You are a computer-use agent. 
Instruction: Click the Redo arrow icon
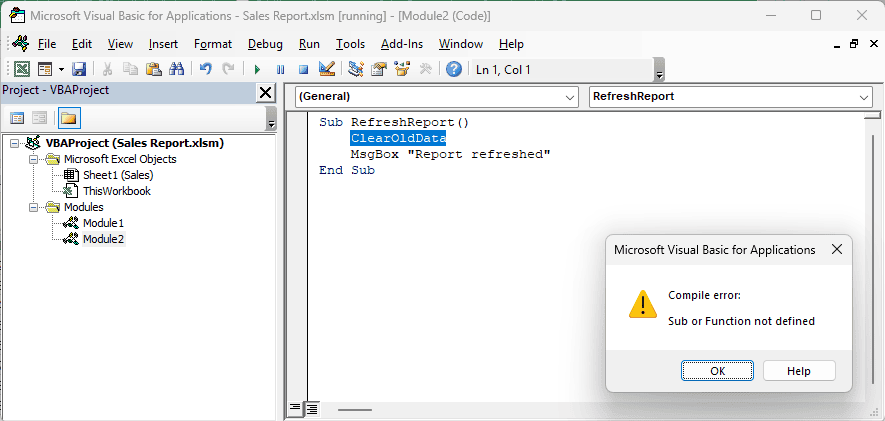[229, 69]
